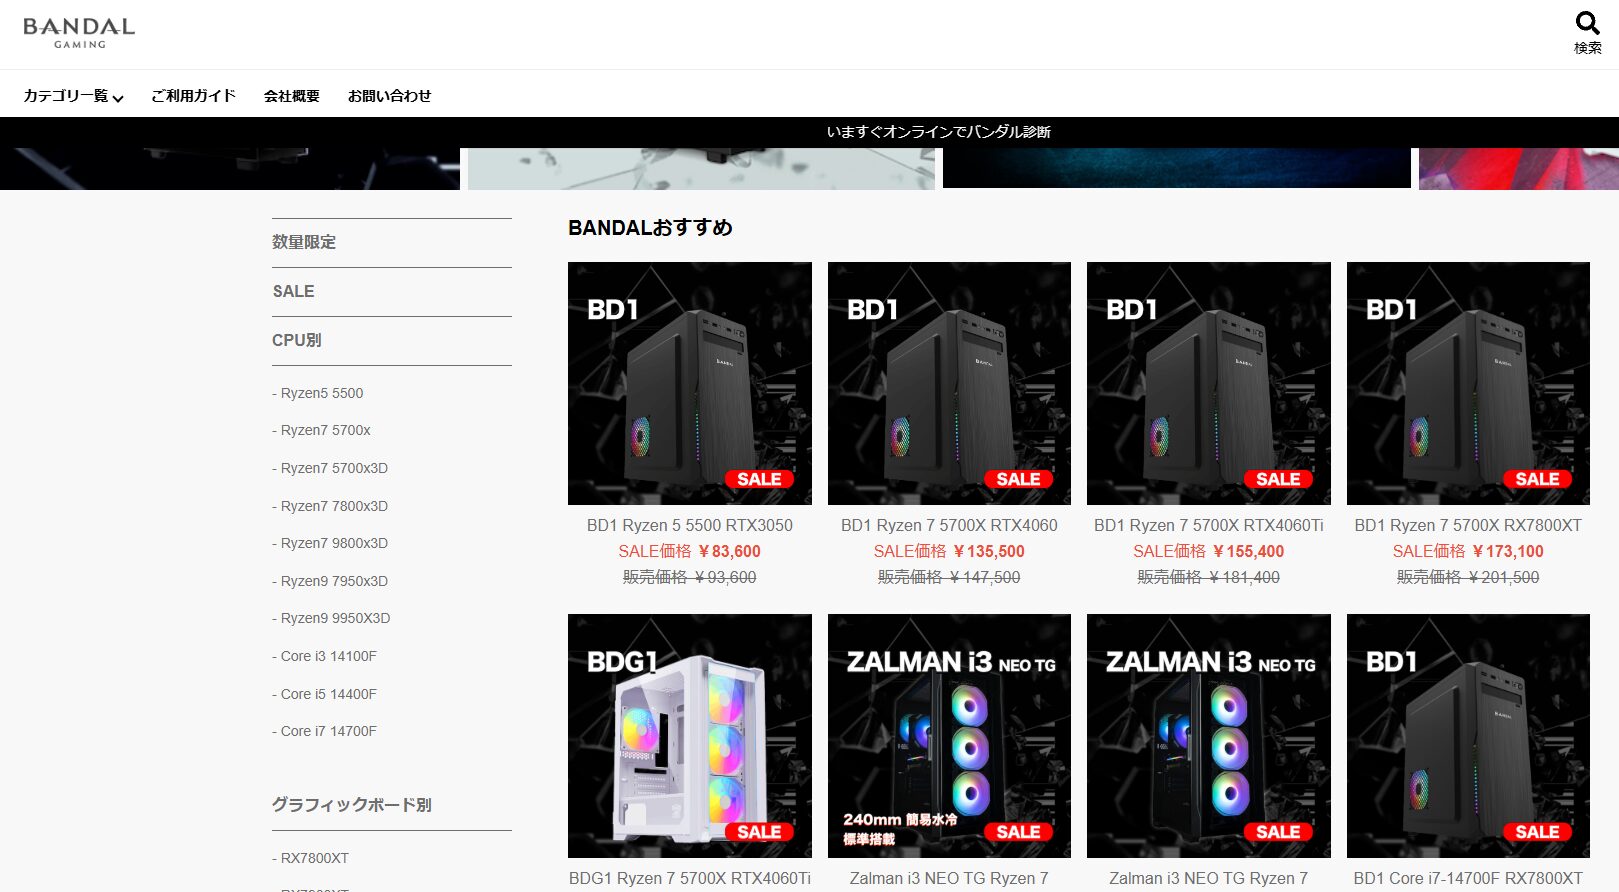Open the white BDG1 case product image
Image resolution: width=1619 pixels, height=892 pixels.
(690, 736)
